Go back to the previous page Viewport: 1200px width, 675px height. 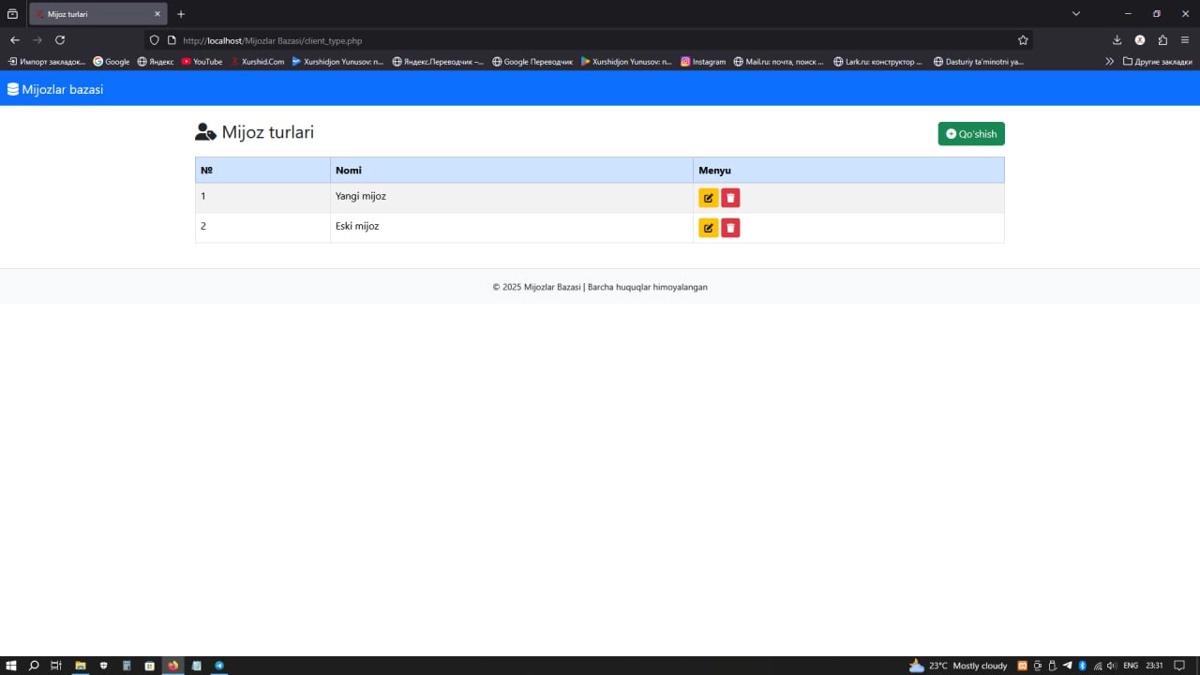(15, 40)
